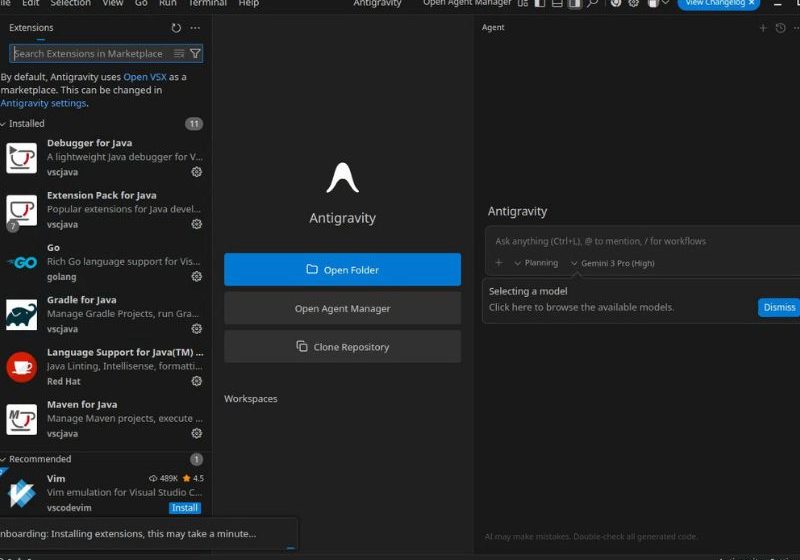Open the Selection menu
Image resolution: width=800 pixels, height=560 pixels.
[x=70, y=3]
